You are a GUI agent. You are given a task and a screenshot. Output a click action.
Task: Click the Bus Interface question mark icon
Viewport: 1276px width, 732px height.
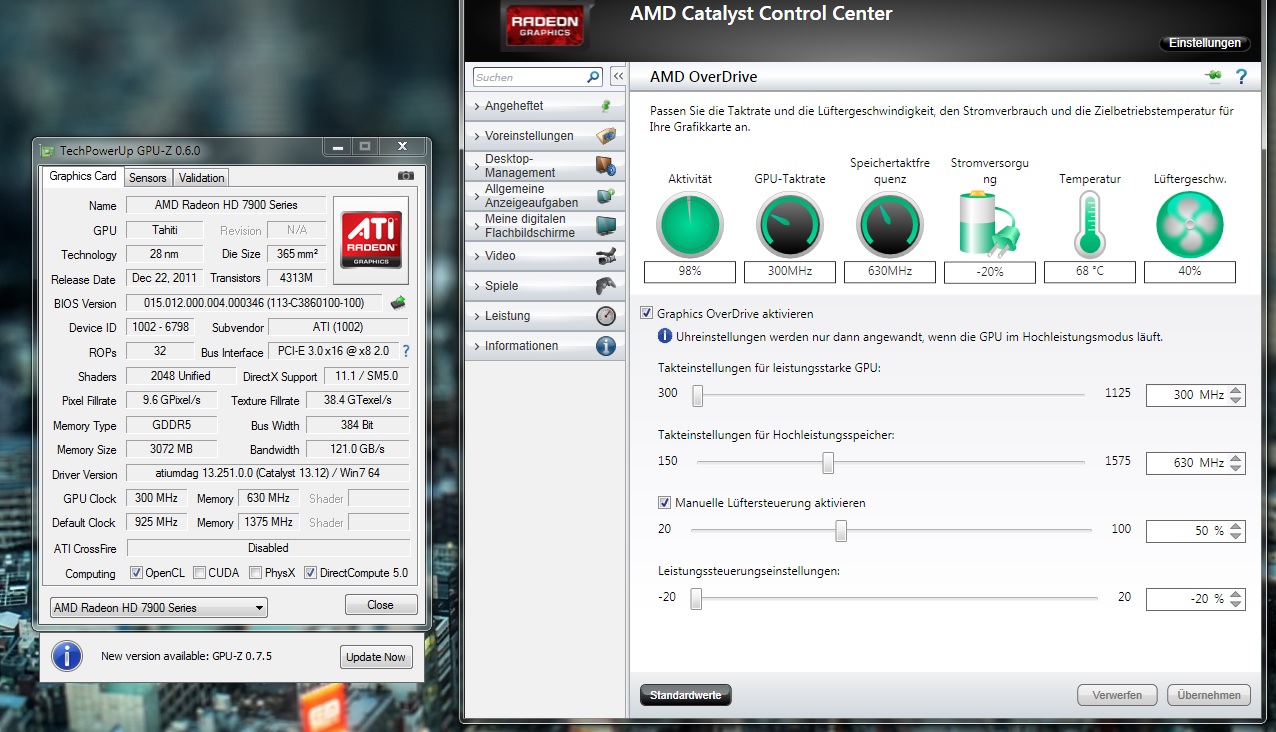click(406, 352)
